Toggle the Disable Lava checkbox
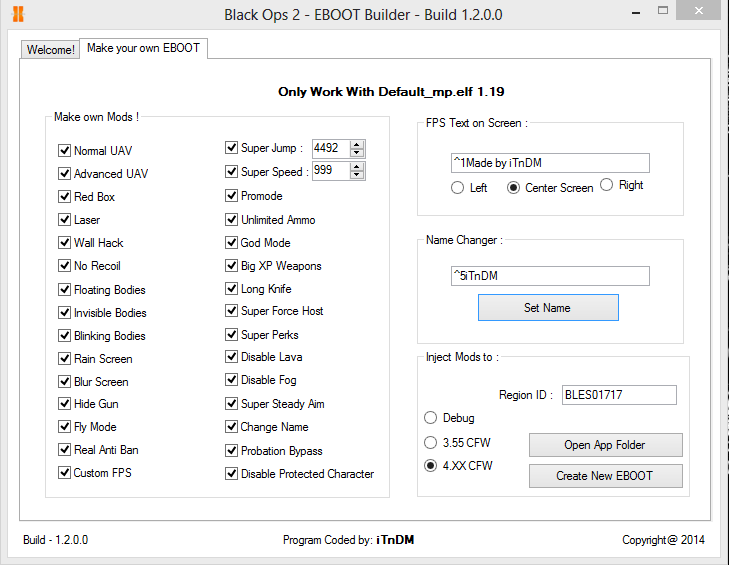Screen dimensions: 729x565 point(231,357)
